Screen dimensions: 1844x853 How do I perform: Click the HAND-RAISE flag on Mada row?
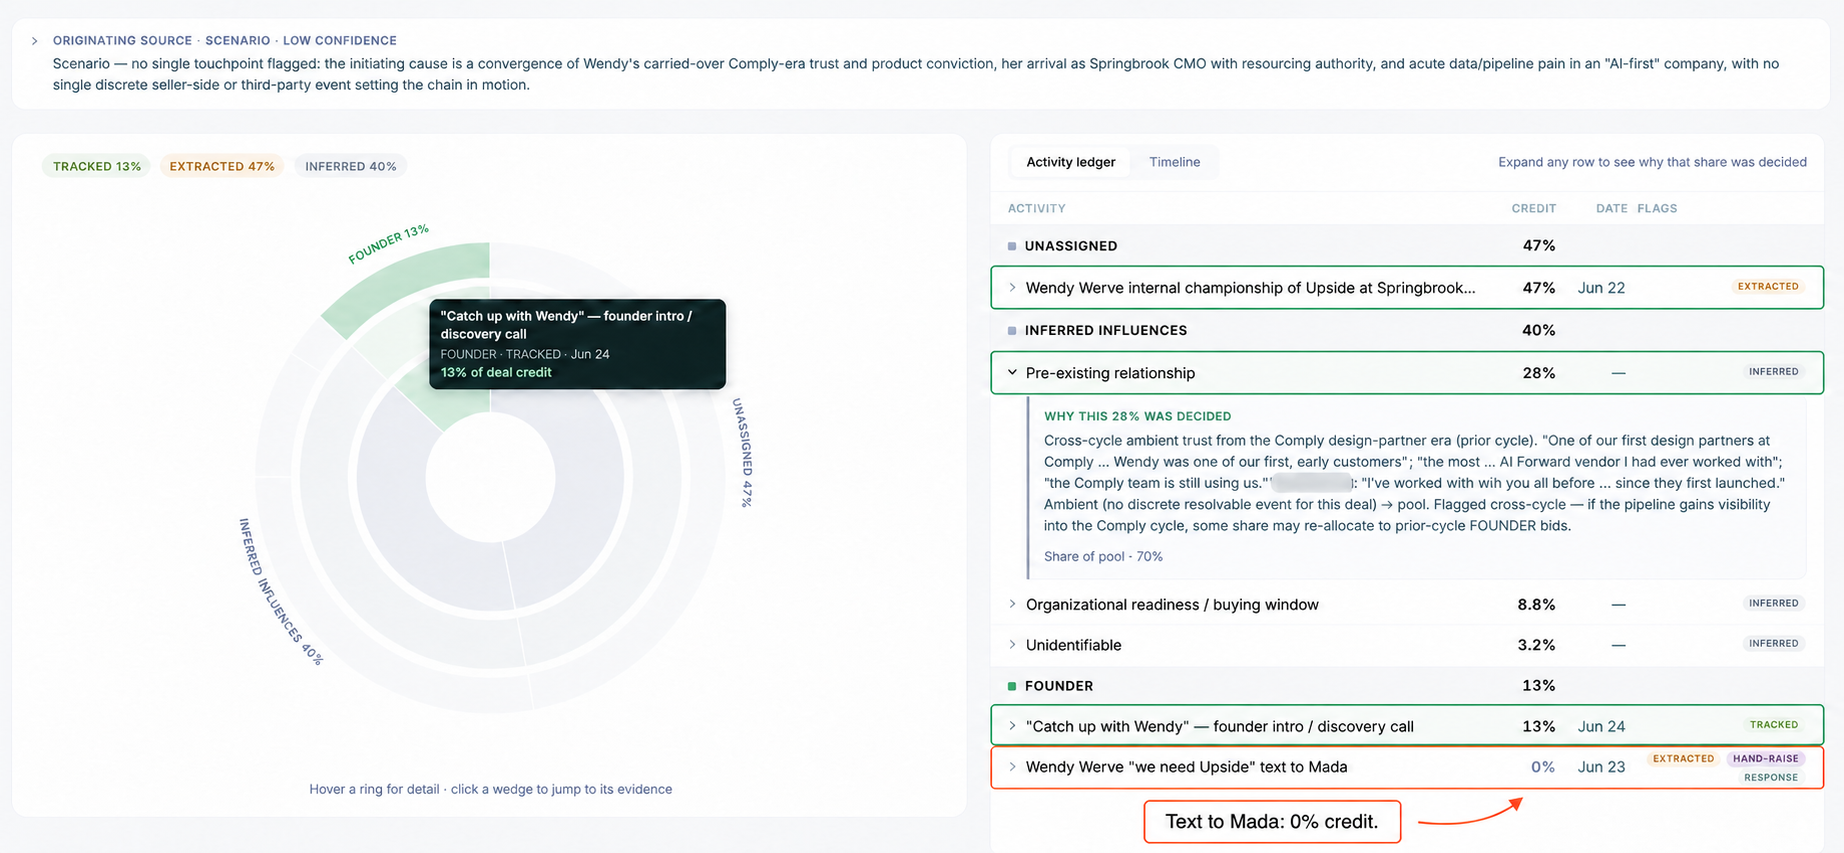coord(1766,759)
